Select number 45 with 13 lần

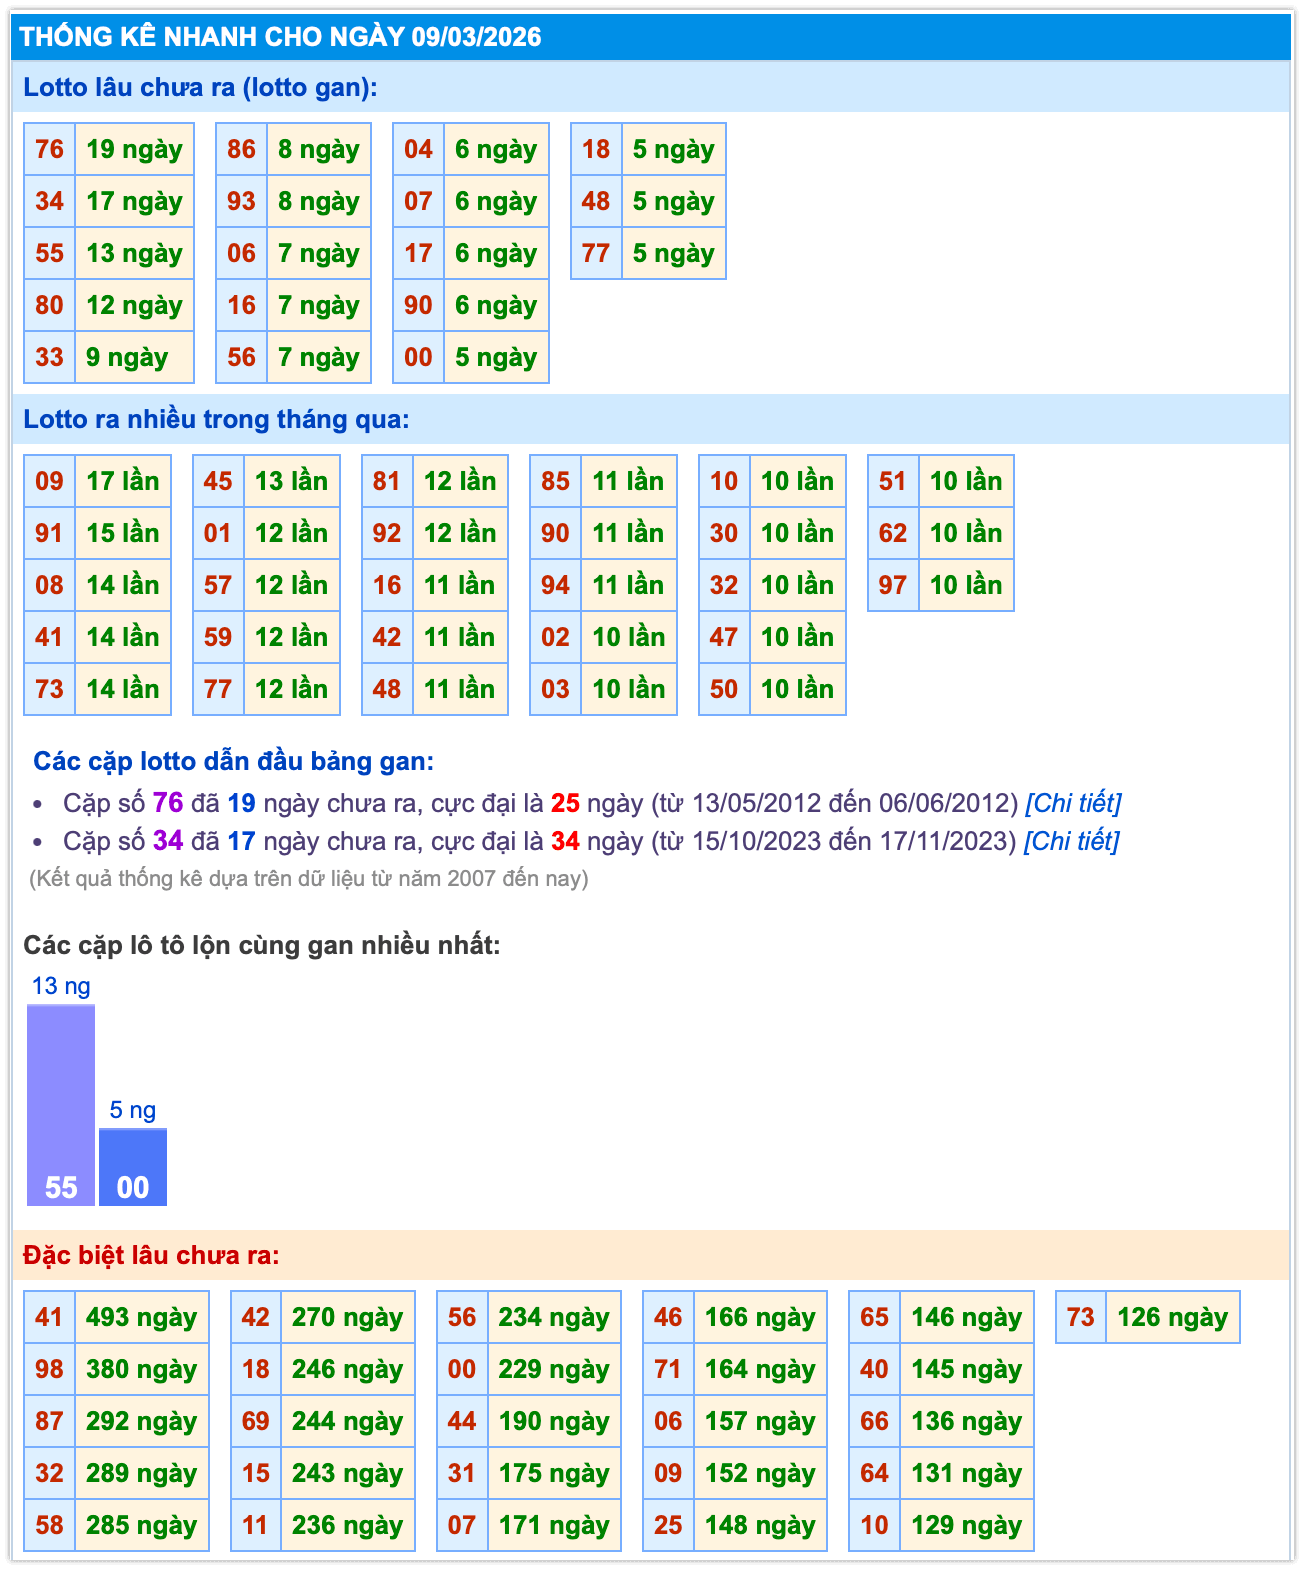point(218,482)
